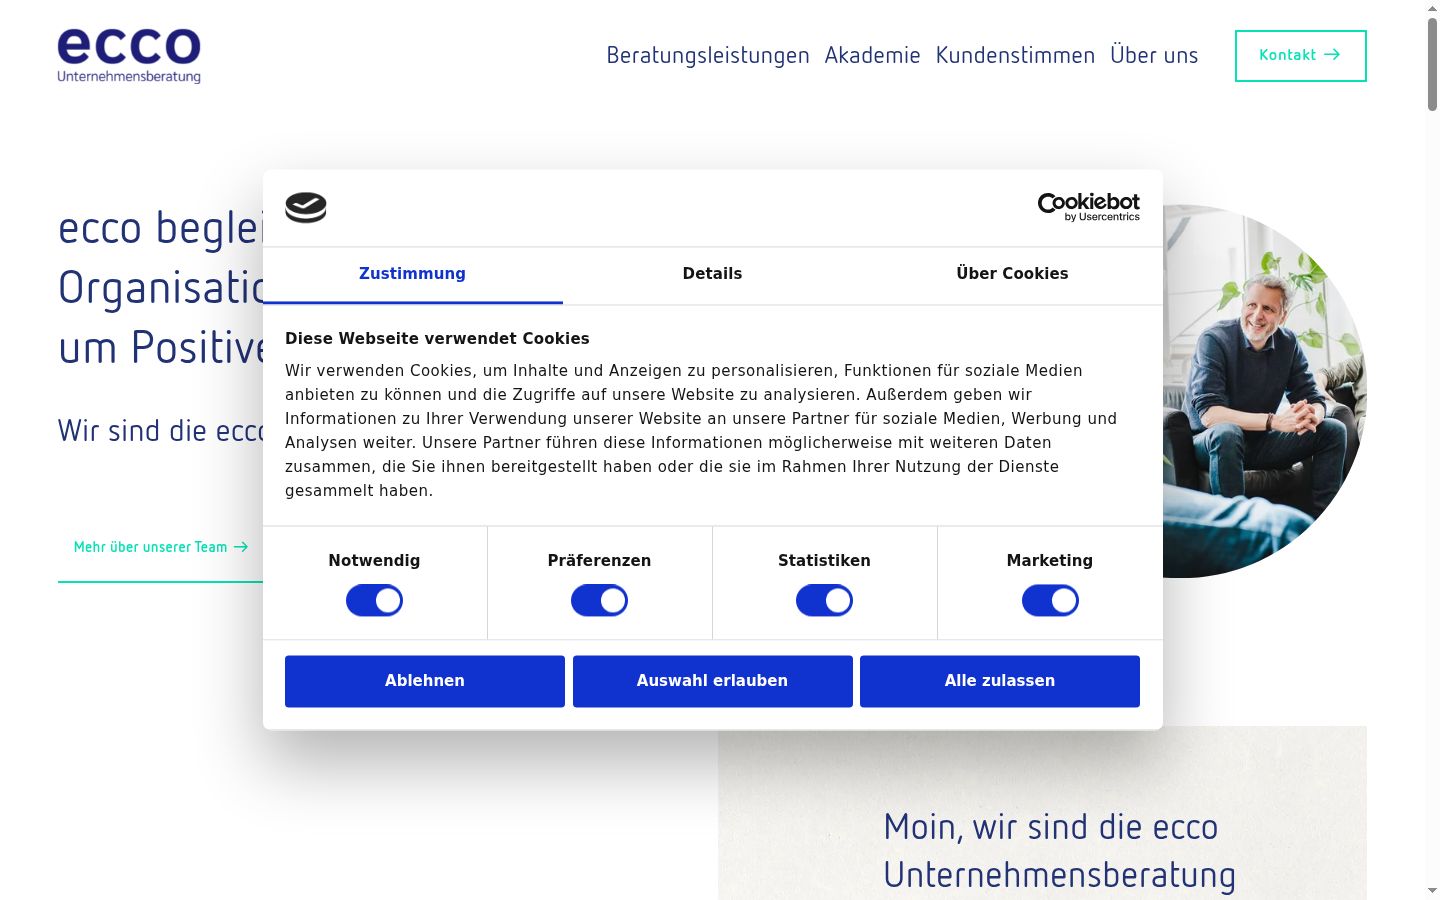The width and height of the screenshot is (1440, 900).
Task: Open the Über uns nav link
Action: point(1154,56)
